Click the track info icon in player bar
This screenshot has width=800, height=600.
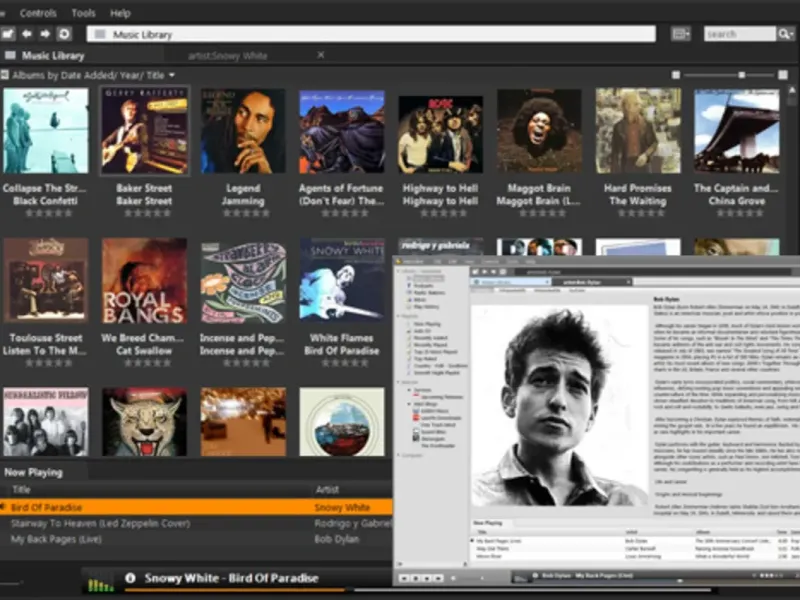click(130, 578)
